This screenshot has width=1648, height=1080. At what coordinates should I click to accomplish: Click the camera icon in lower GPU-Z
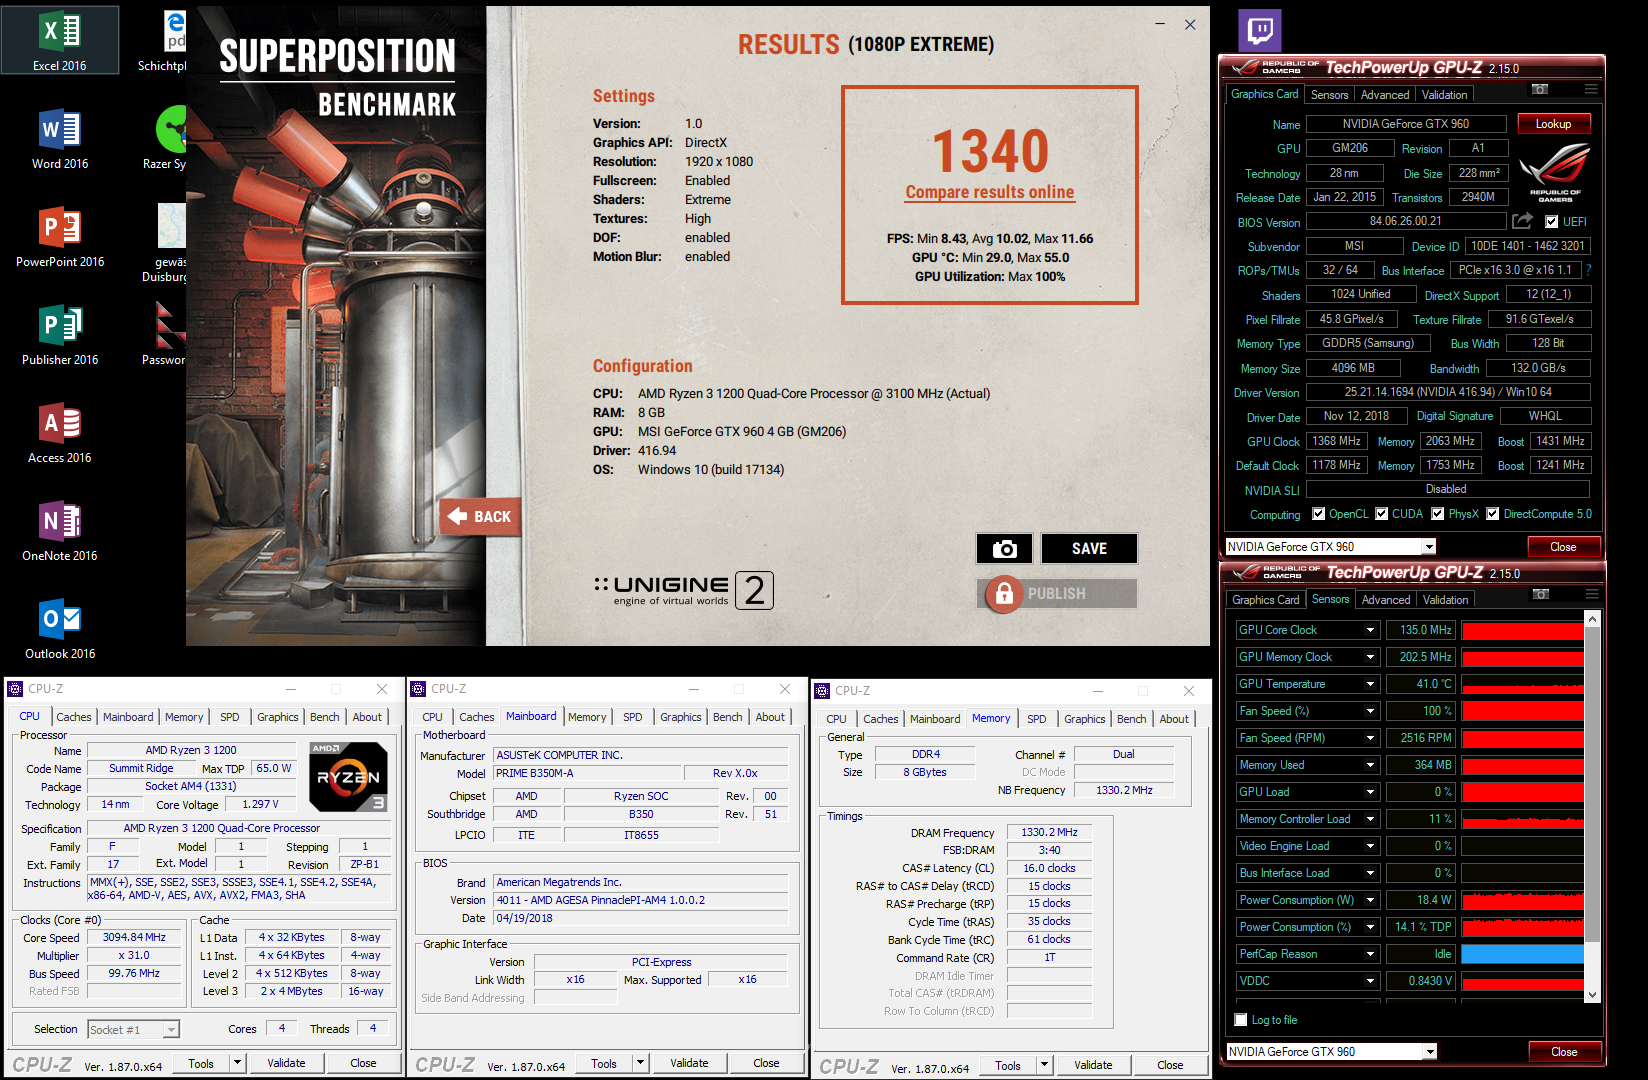[x=1541, y=595]
